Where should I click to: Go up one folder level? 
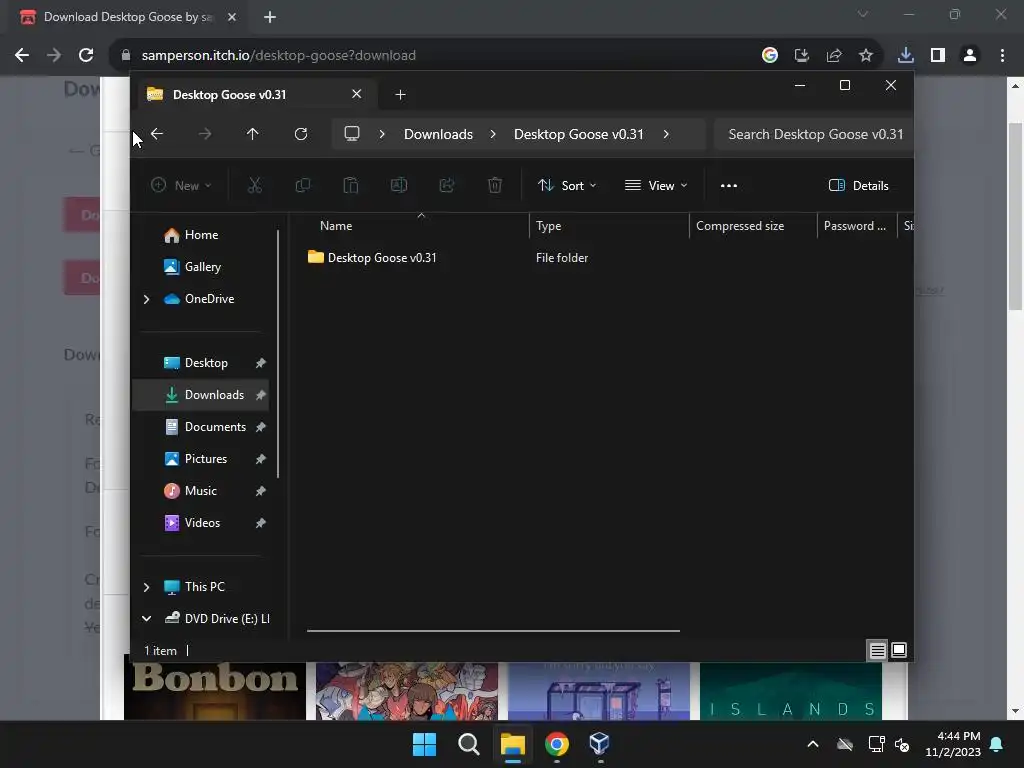point(253,134)
